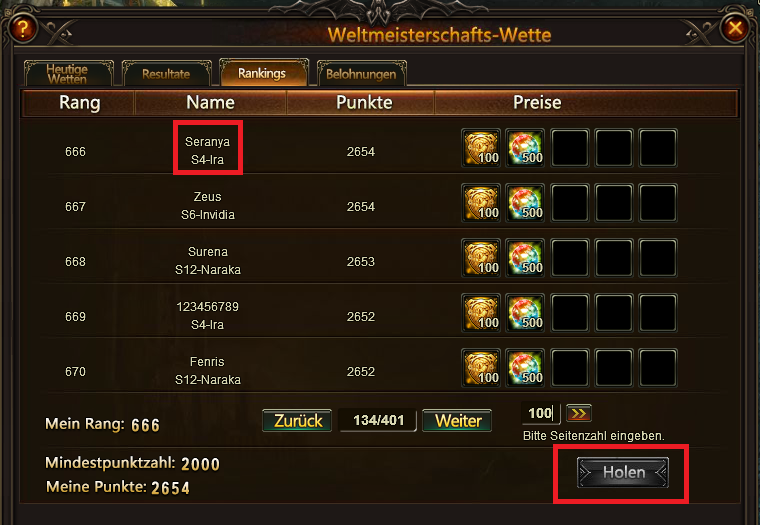This screenshot has height=525, width=760.
Task: Close the Weltmeisterschafts-Wette window
Action: [735, 28]
